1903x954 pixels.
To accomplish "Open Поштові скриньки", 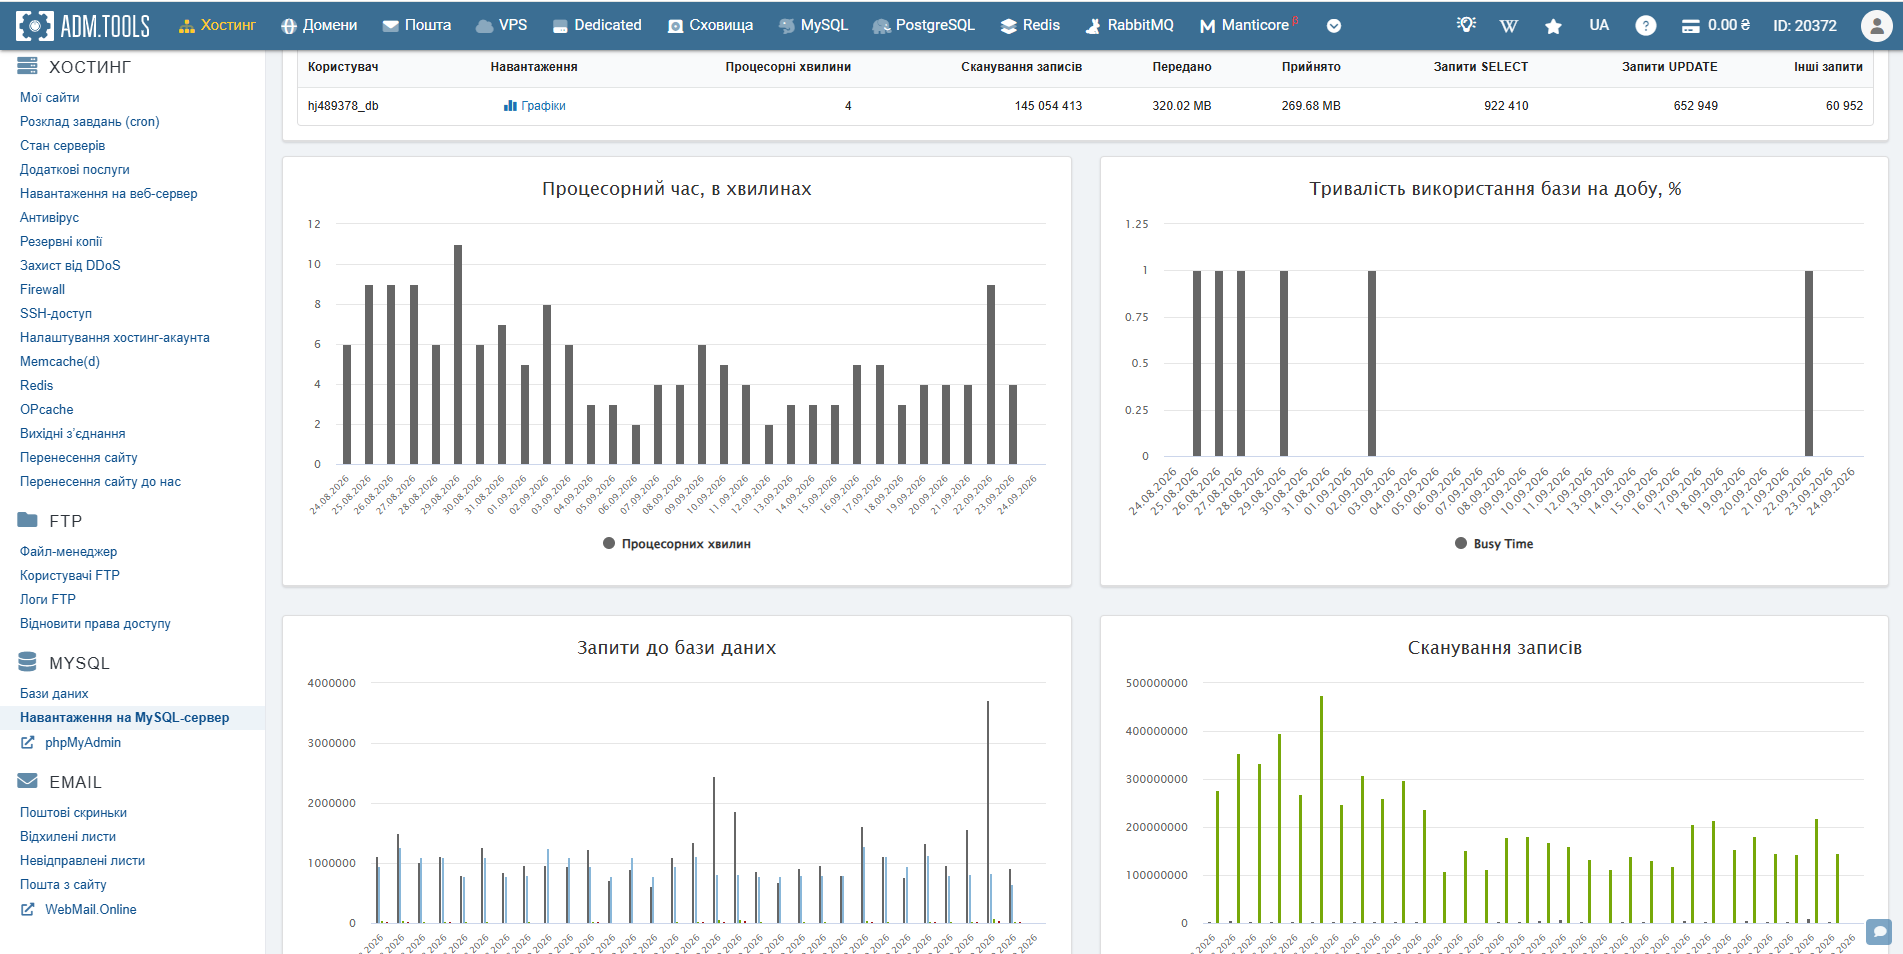I will click(x=73, y=812).
